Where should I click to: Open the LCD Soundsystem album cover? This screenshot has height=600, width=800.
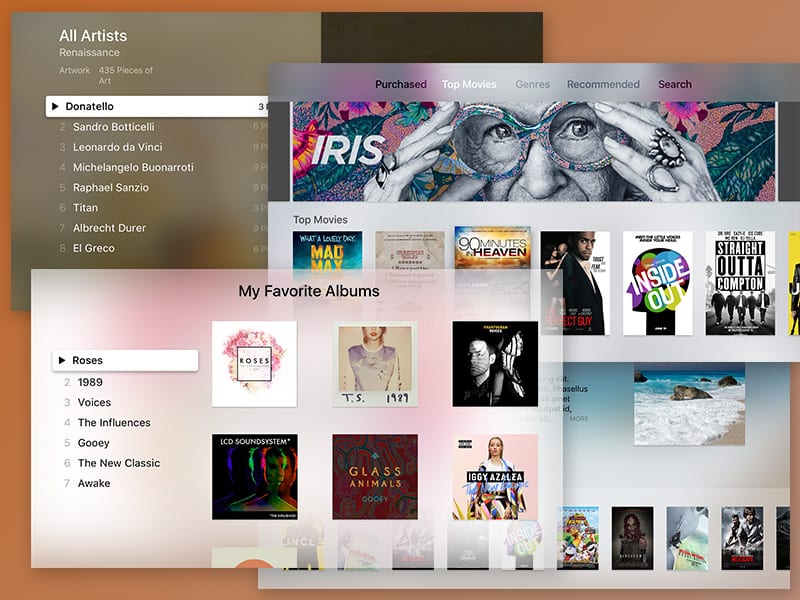click(x=255, y=477)
